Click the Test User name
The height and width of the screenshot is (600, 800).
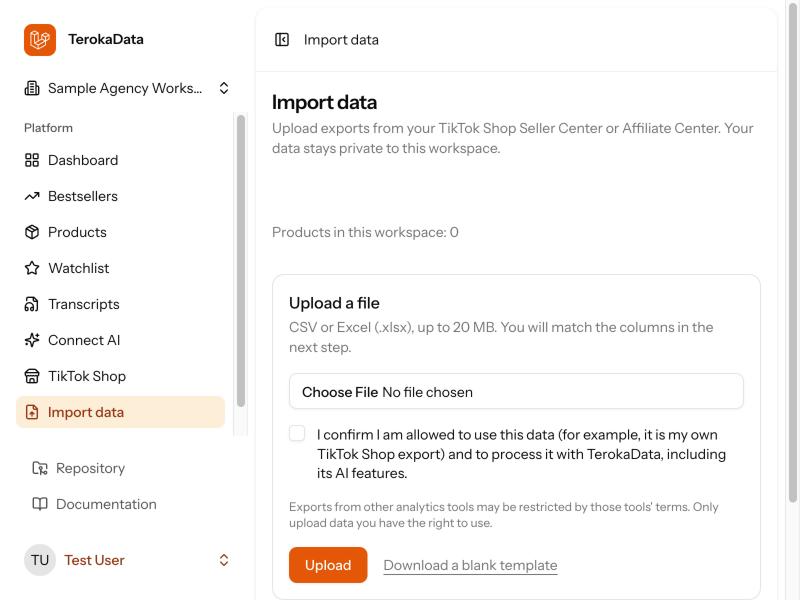tap(94, 560)
